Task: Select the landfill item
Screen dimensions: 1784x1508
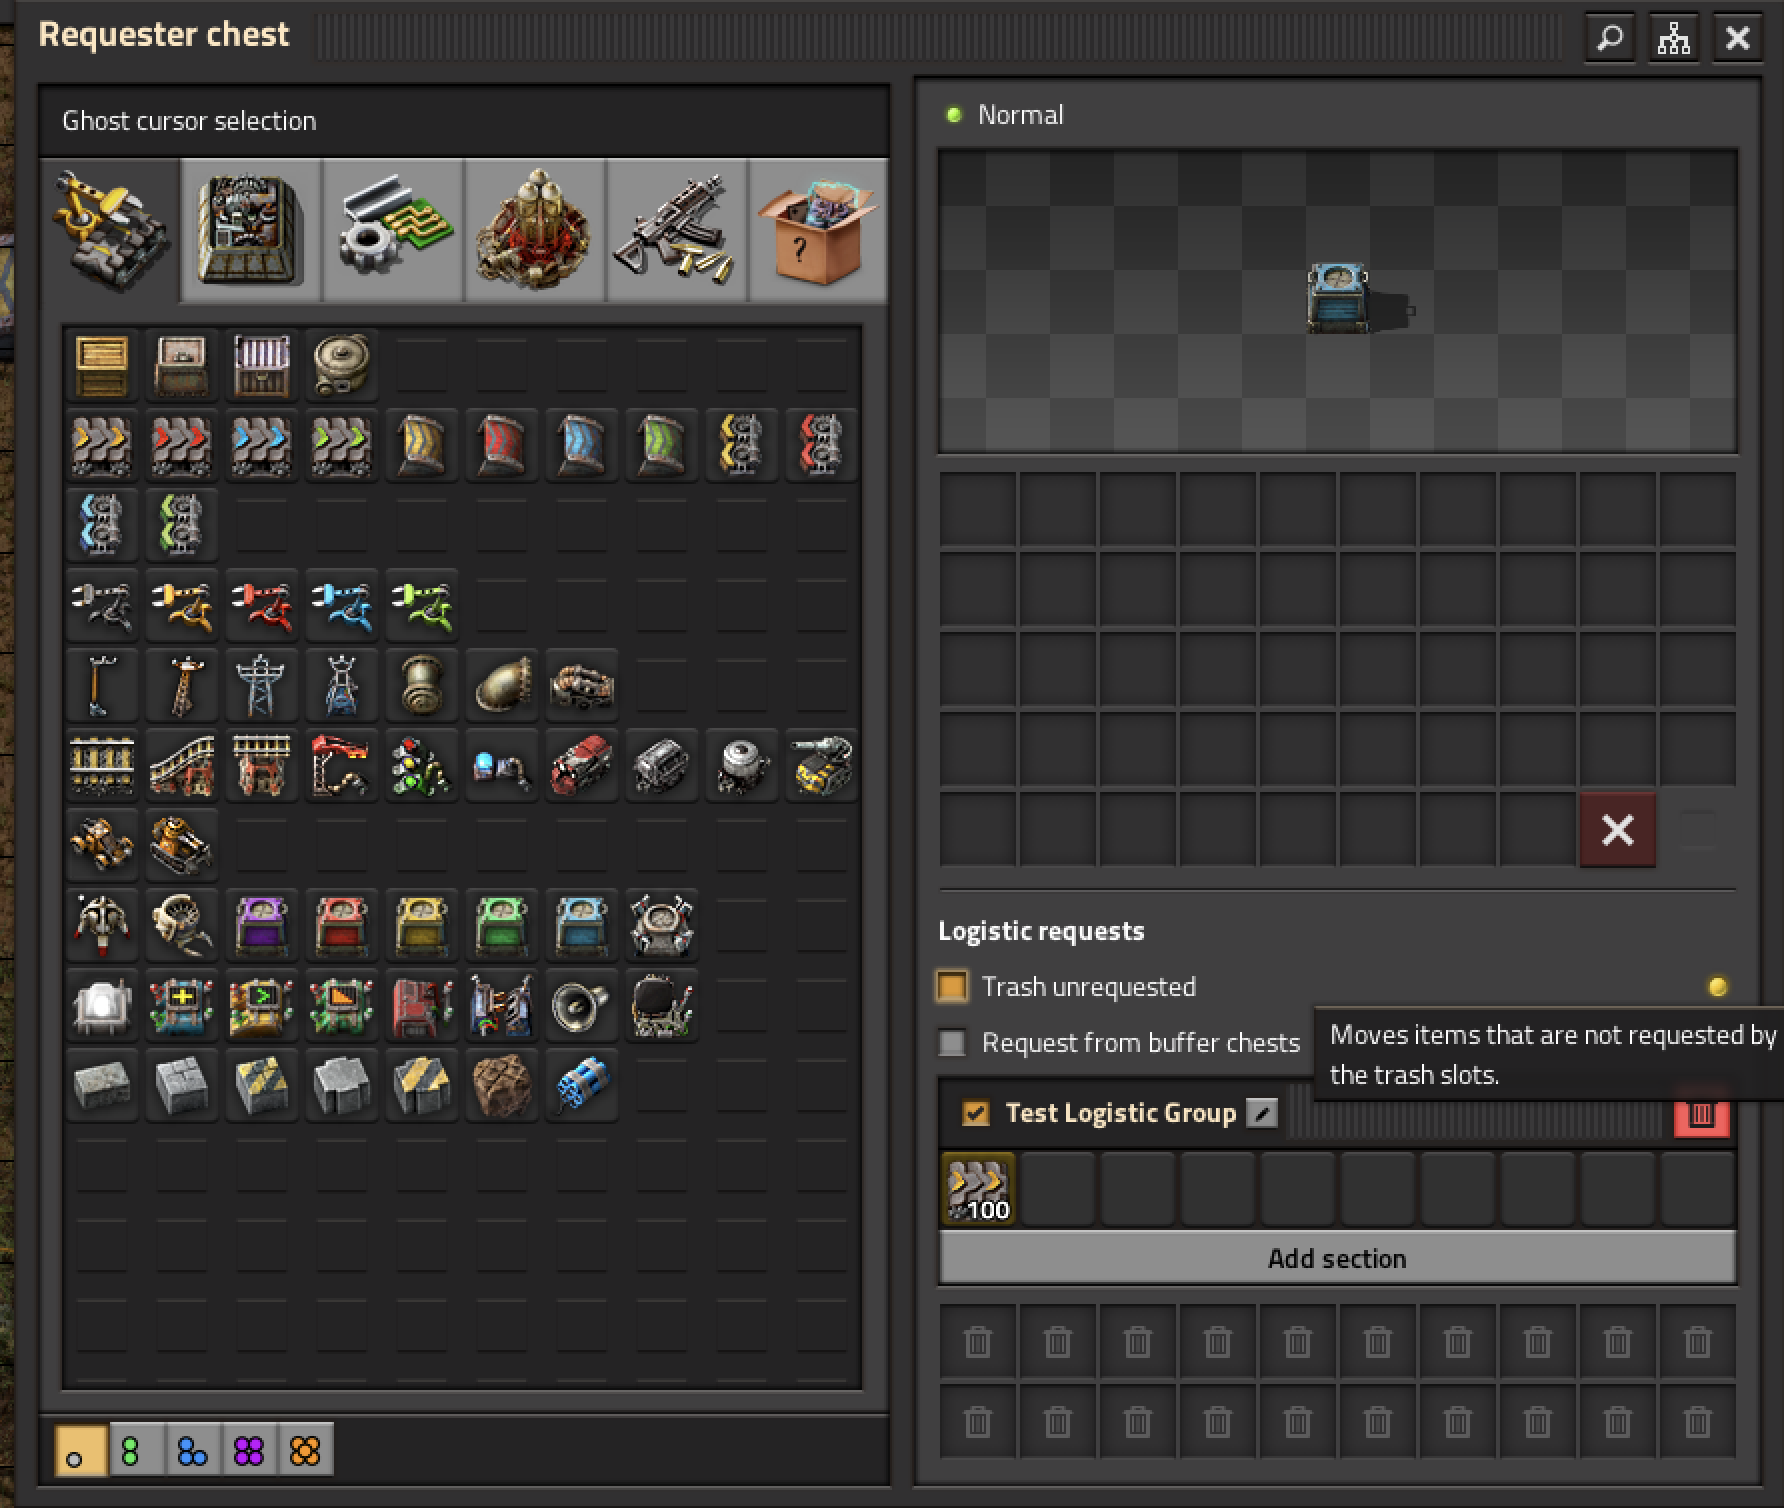Action: tap(502, 1086)
